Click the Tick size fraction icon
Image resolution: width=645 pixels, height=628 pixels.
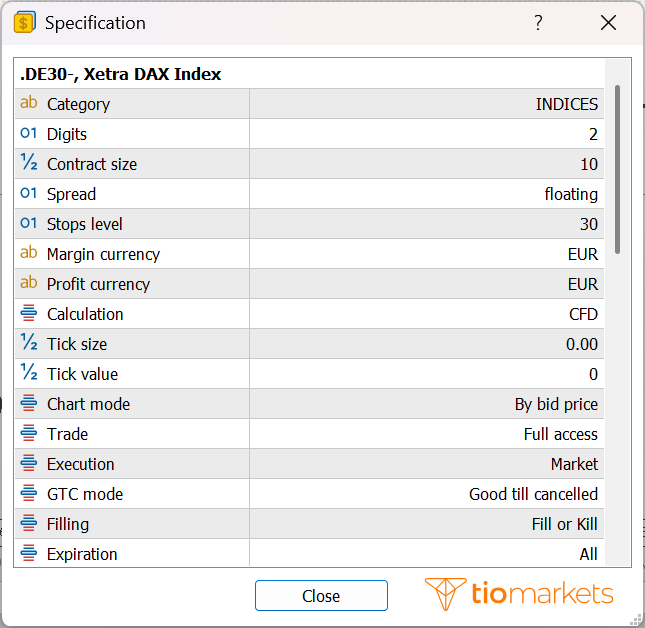point(29,341)
